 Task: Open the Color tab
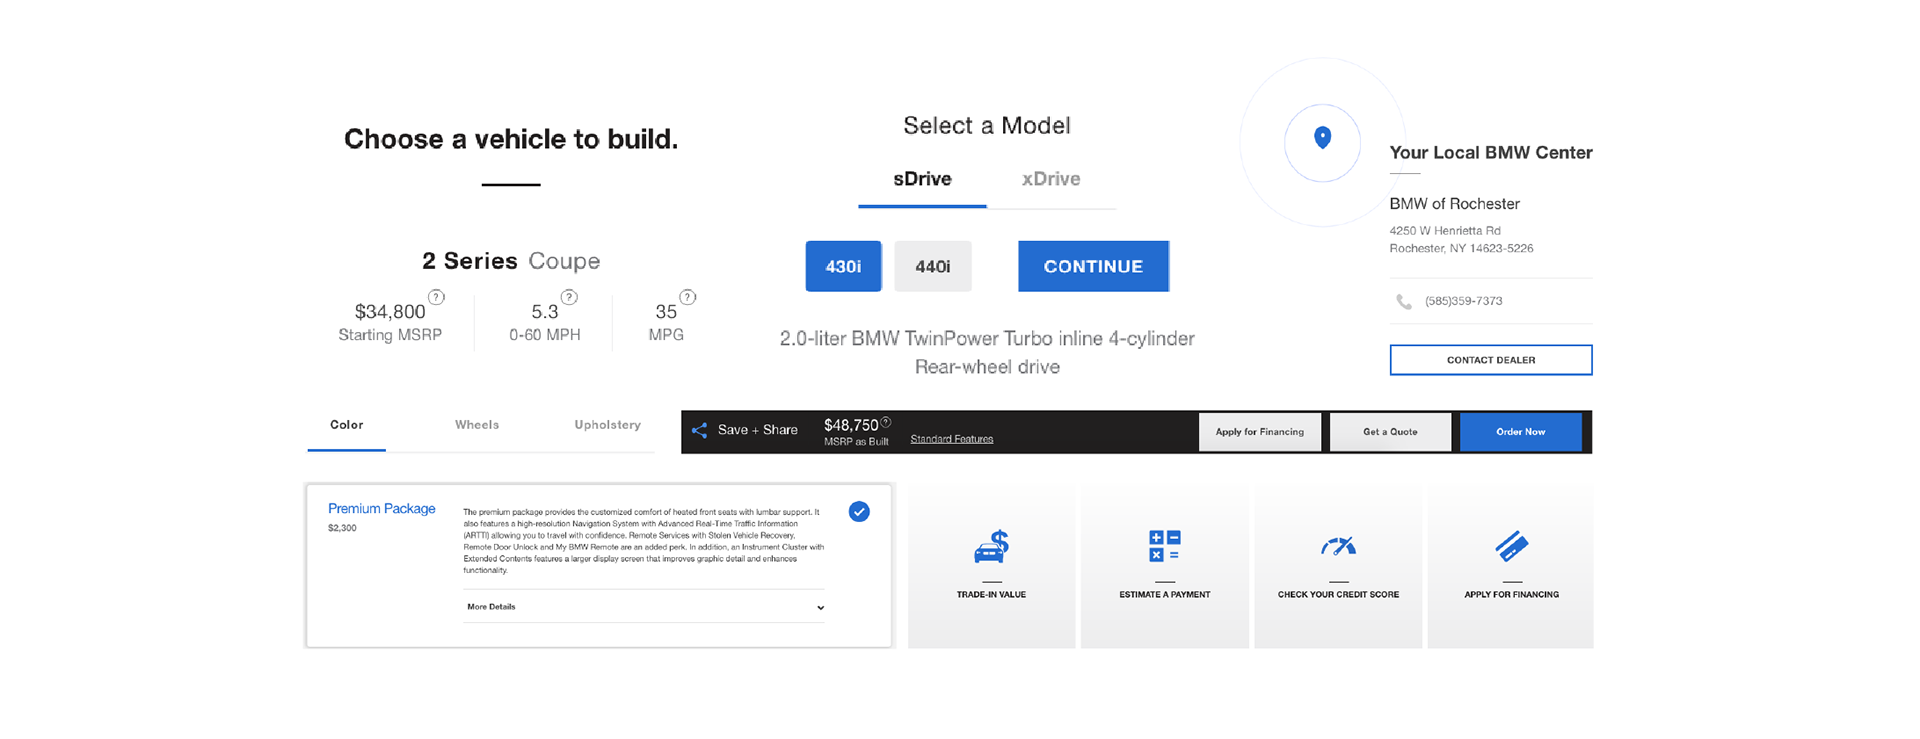tap(347, 425)
